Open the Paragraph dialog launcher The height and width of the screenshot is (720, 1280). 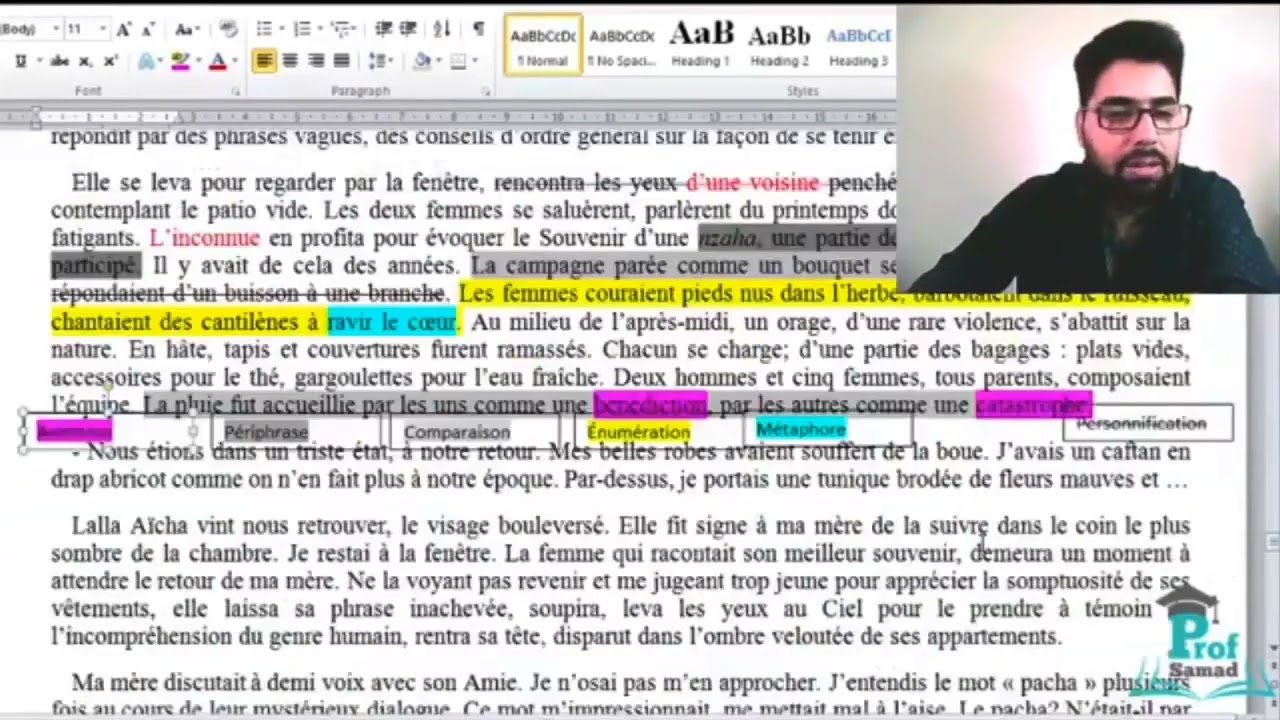pos(486,91)
